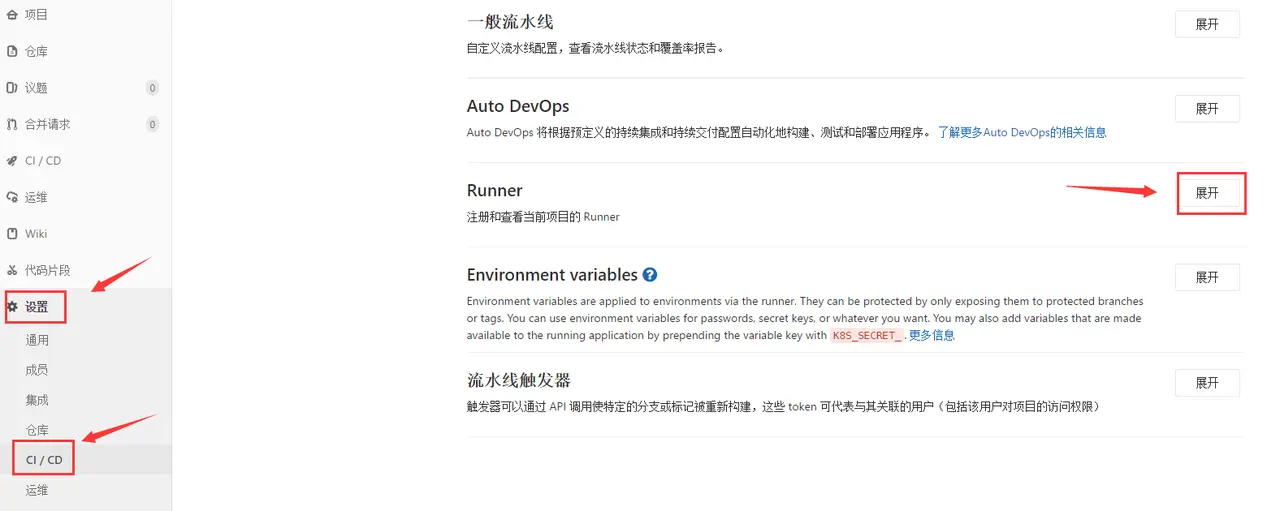The width and height of the screenshot is (1280, 511).
Task: Select 成员 under settings submenu
Action: tap(37, 370)
